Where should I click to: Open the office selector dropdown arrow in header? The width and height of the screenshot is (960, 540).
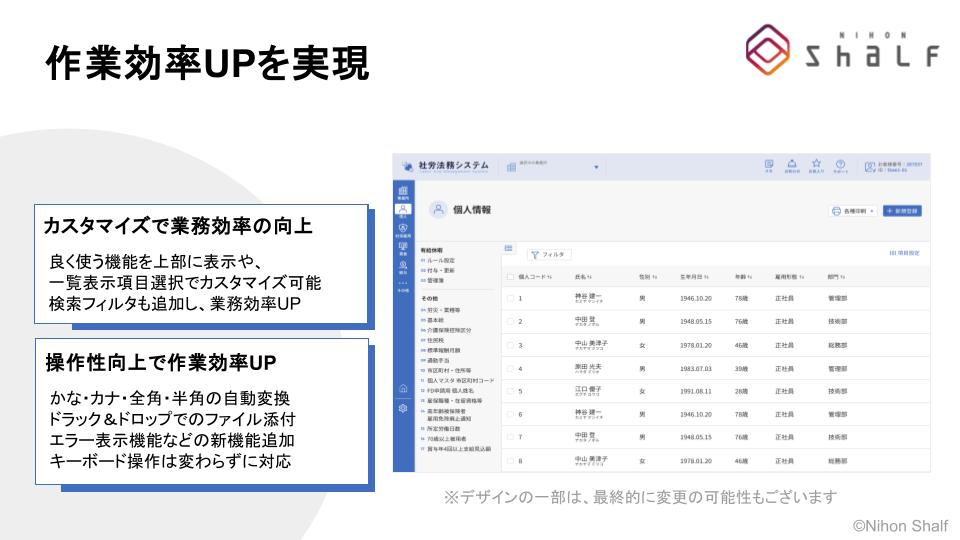click(596, 167)
